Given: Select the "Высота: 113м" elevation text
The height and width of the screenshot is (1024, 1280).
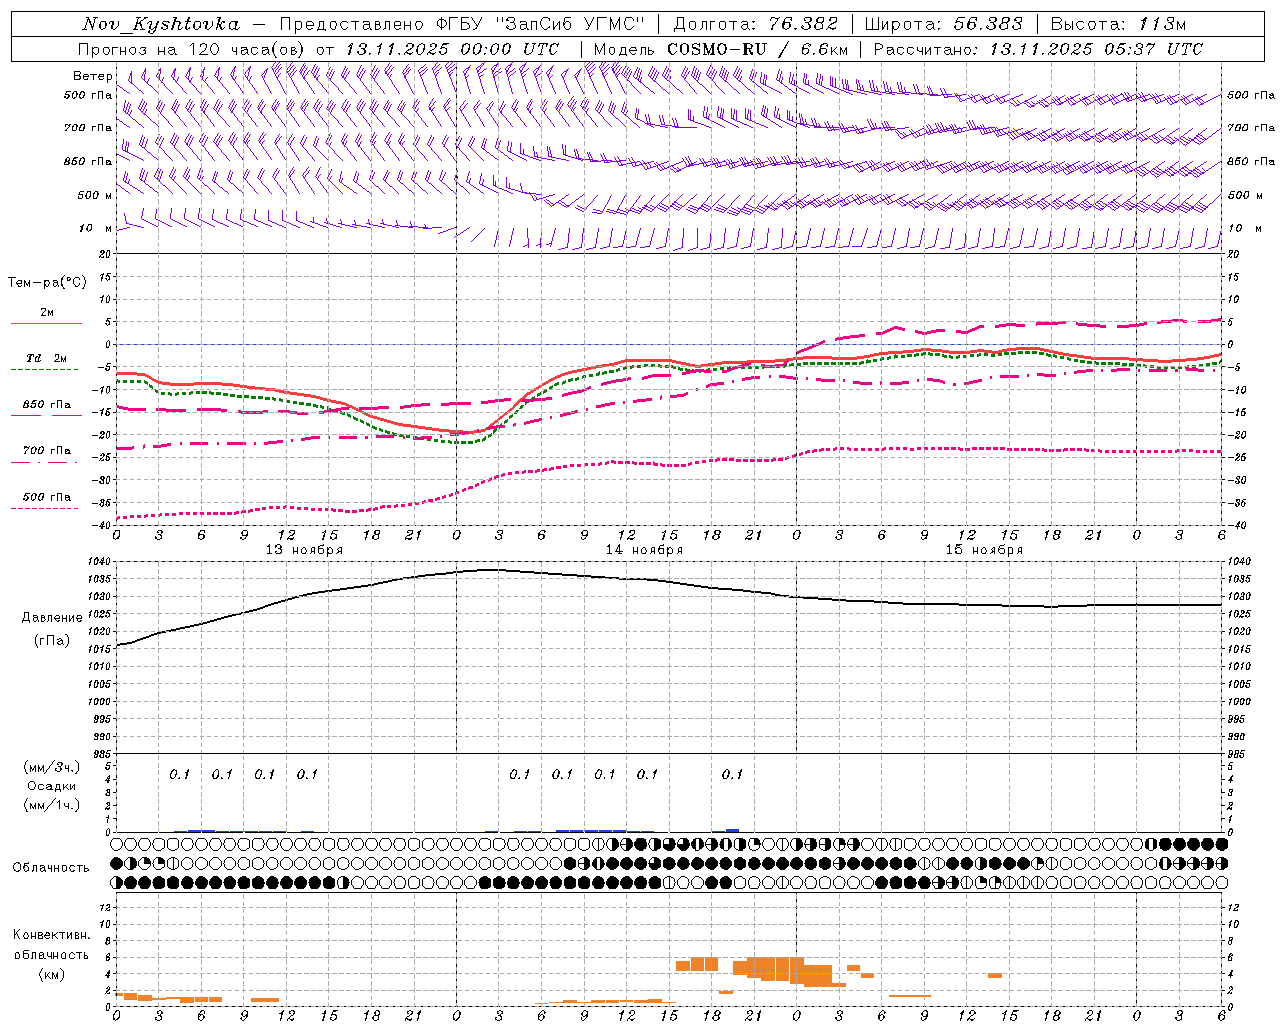Looking at the screenshot, I should point(1118,25).
